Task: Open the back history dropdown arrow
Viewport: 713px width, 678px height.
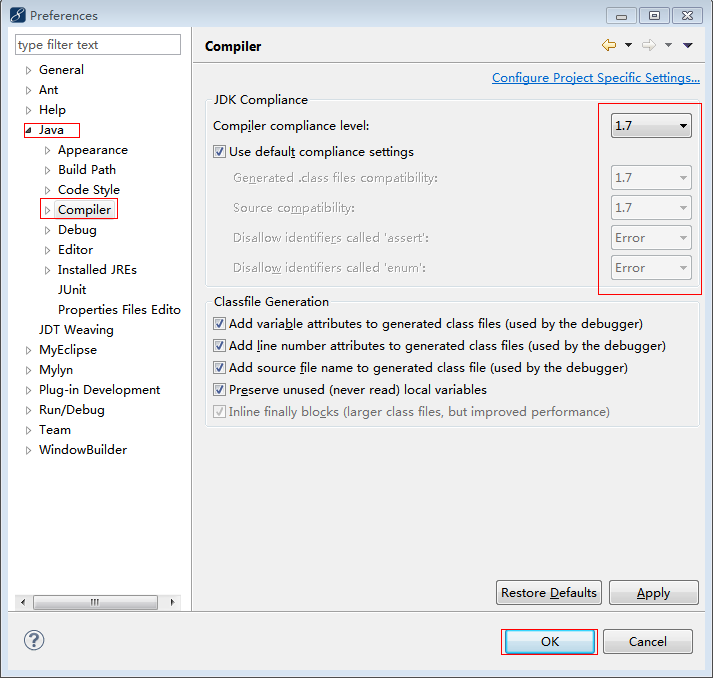Action: tap(628, 45)
